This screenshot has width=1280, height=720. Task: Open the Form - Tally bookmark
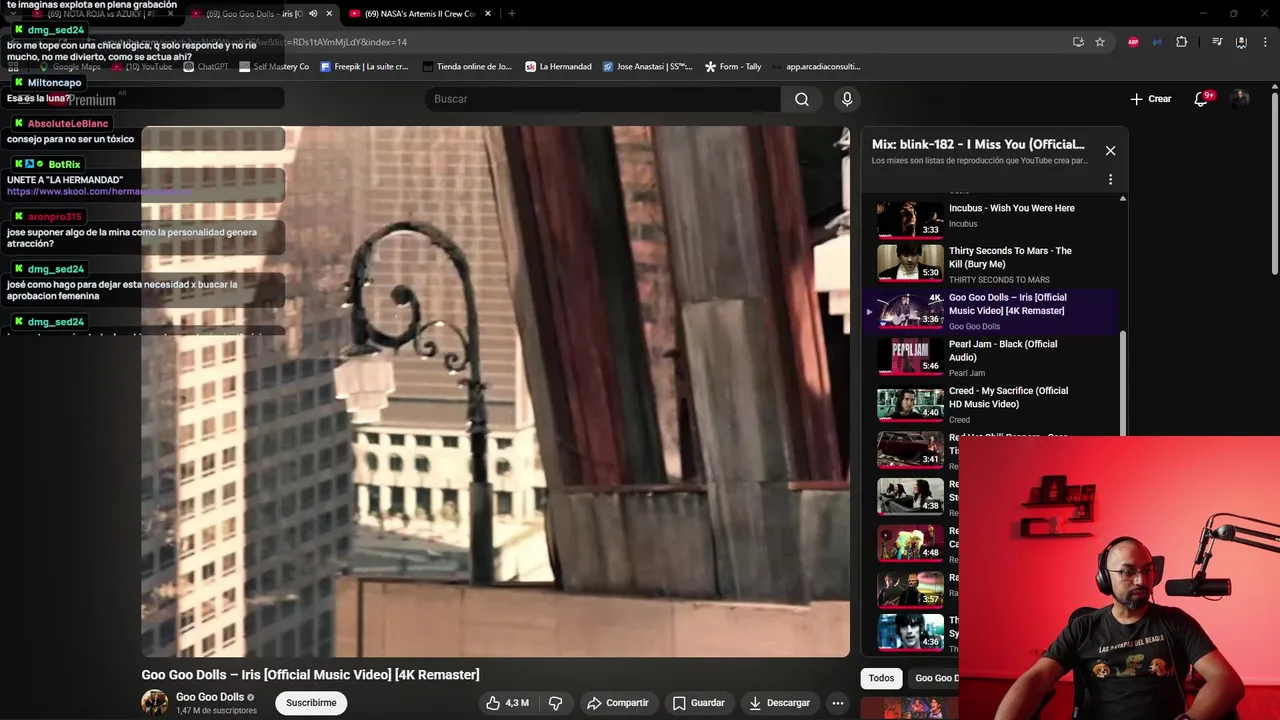tap(733, 67)
